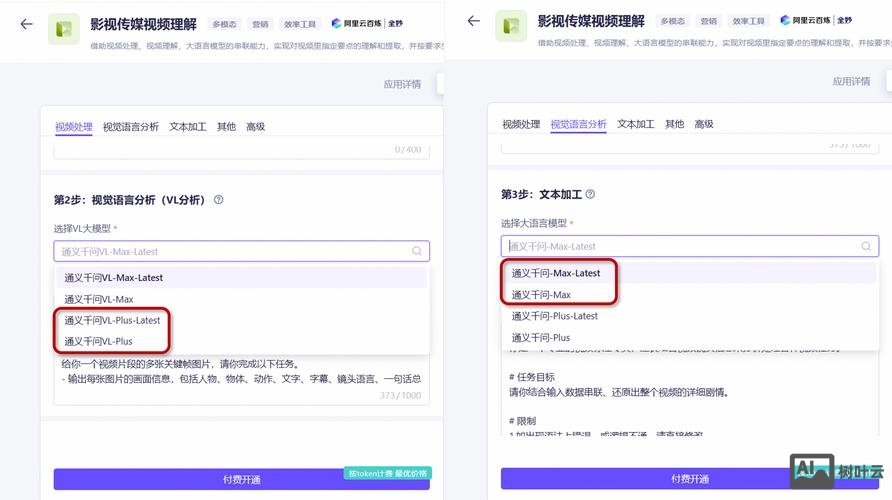892x500 pixels.
Task: Click 第3步：文本加工 heading
Action: coord(541,194)
